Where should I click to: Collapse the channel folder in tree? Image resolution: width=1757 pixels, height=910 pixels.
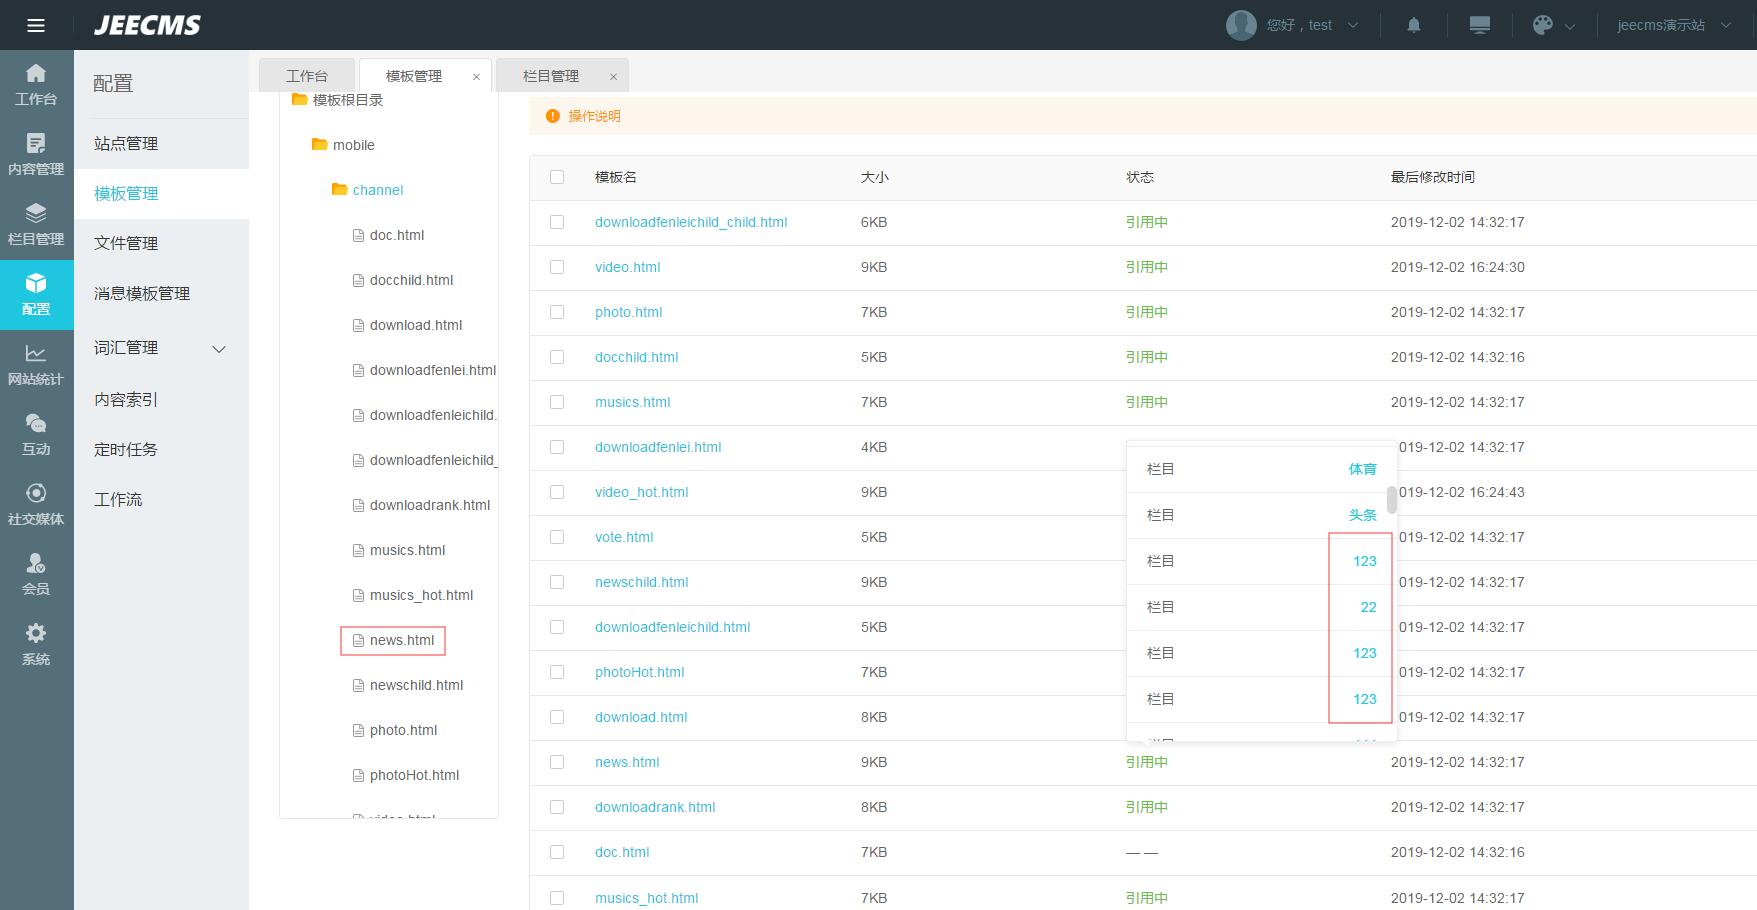(x=340, y=190)
